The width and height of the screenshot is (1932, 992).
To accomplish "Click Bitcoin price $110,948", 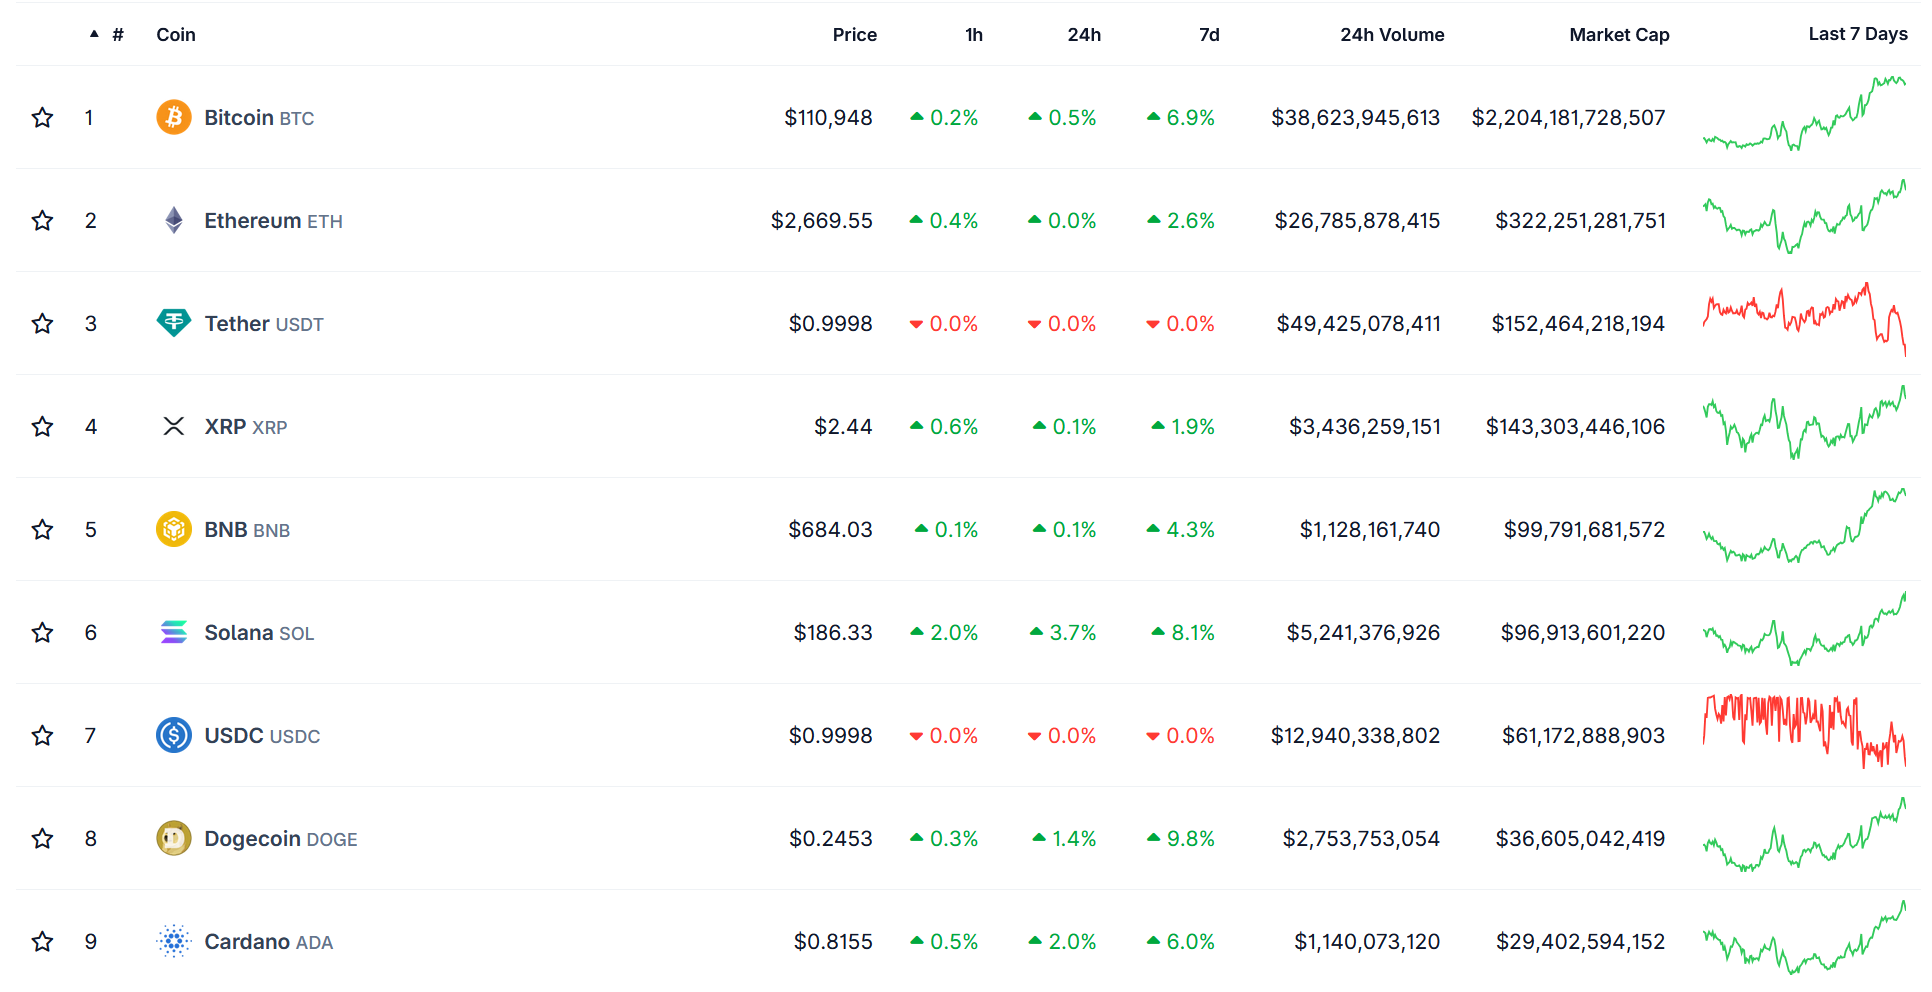I will click(828, 118).
